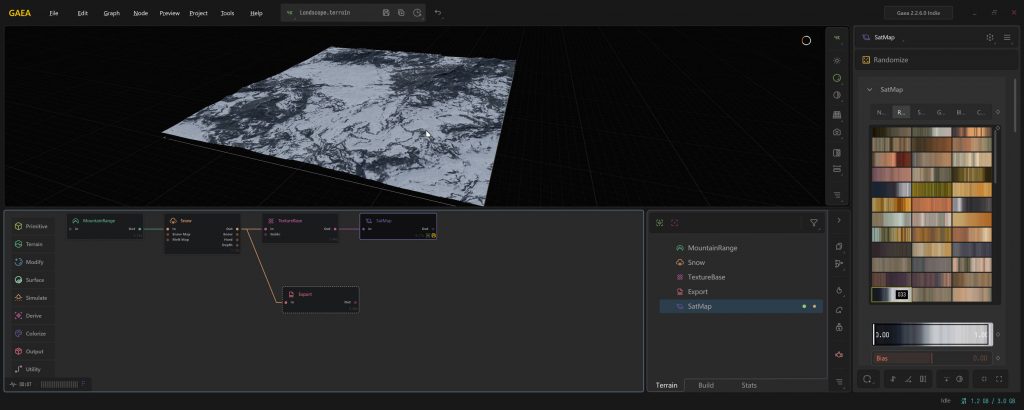
Task: Toggle the fullscreen icon in bottom properties bar
Action: (x=1001, y=379)
